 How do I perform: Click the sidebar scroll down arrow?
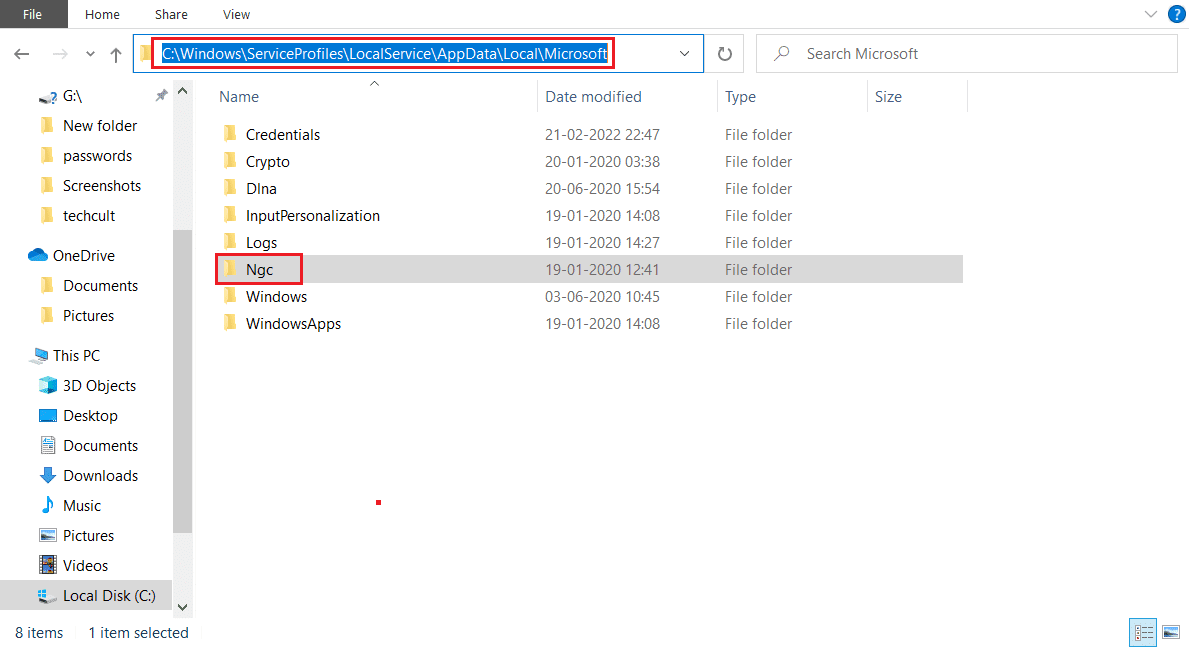pyautogui.click(x=183, y=607)
